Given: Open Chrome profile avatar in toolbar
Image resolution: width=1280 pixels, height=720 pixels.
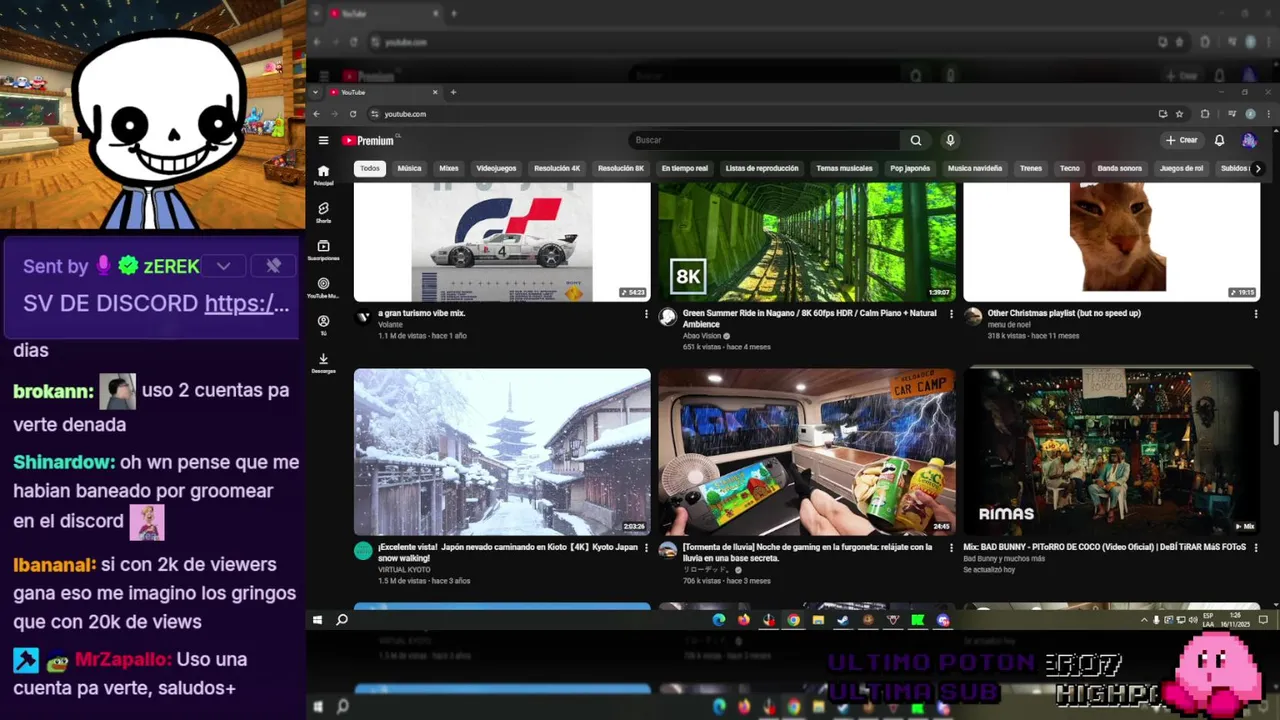Looking at the screenshot, I should (x=1250, y=114).
